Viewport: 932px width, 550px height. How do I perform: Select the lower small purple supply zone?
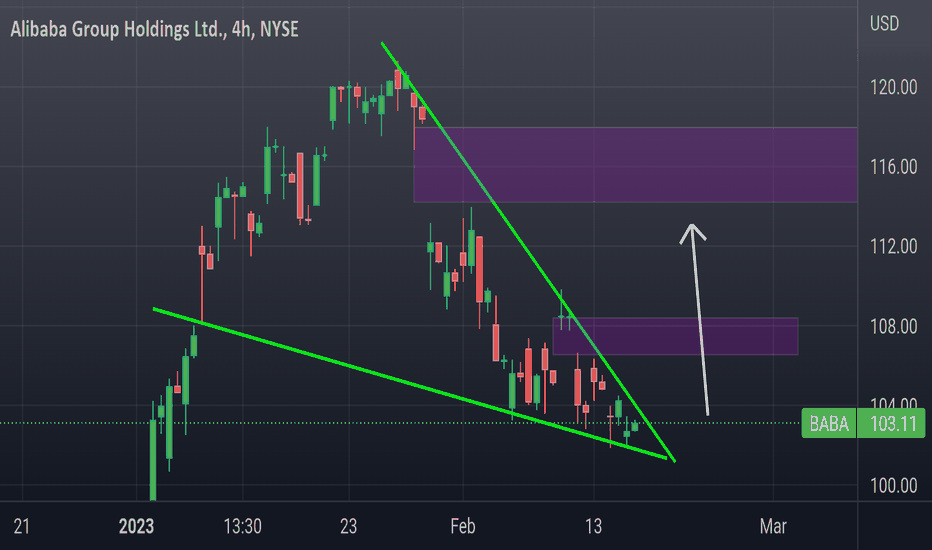click(x=675, y=337)
